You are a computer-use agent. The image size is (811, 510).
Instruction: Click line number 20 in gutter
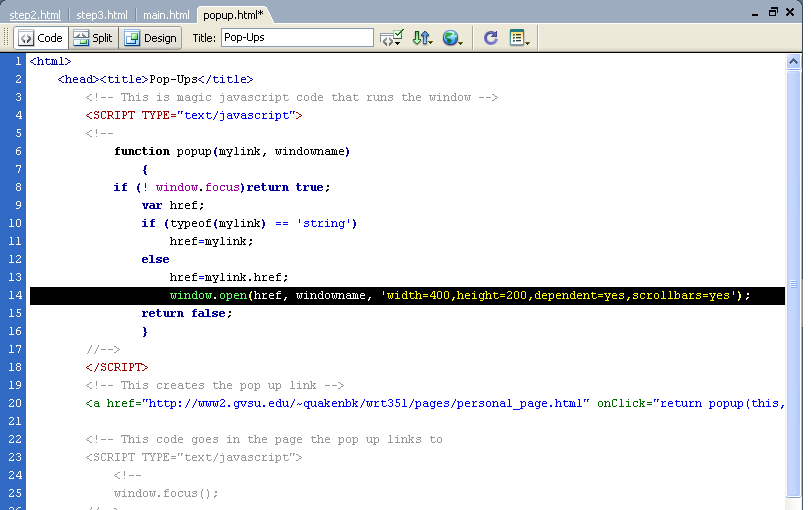click(x=15, y=403)
